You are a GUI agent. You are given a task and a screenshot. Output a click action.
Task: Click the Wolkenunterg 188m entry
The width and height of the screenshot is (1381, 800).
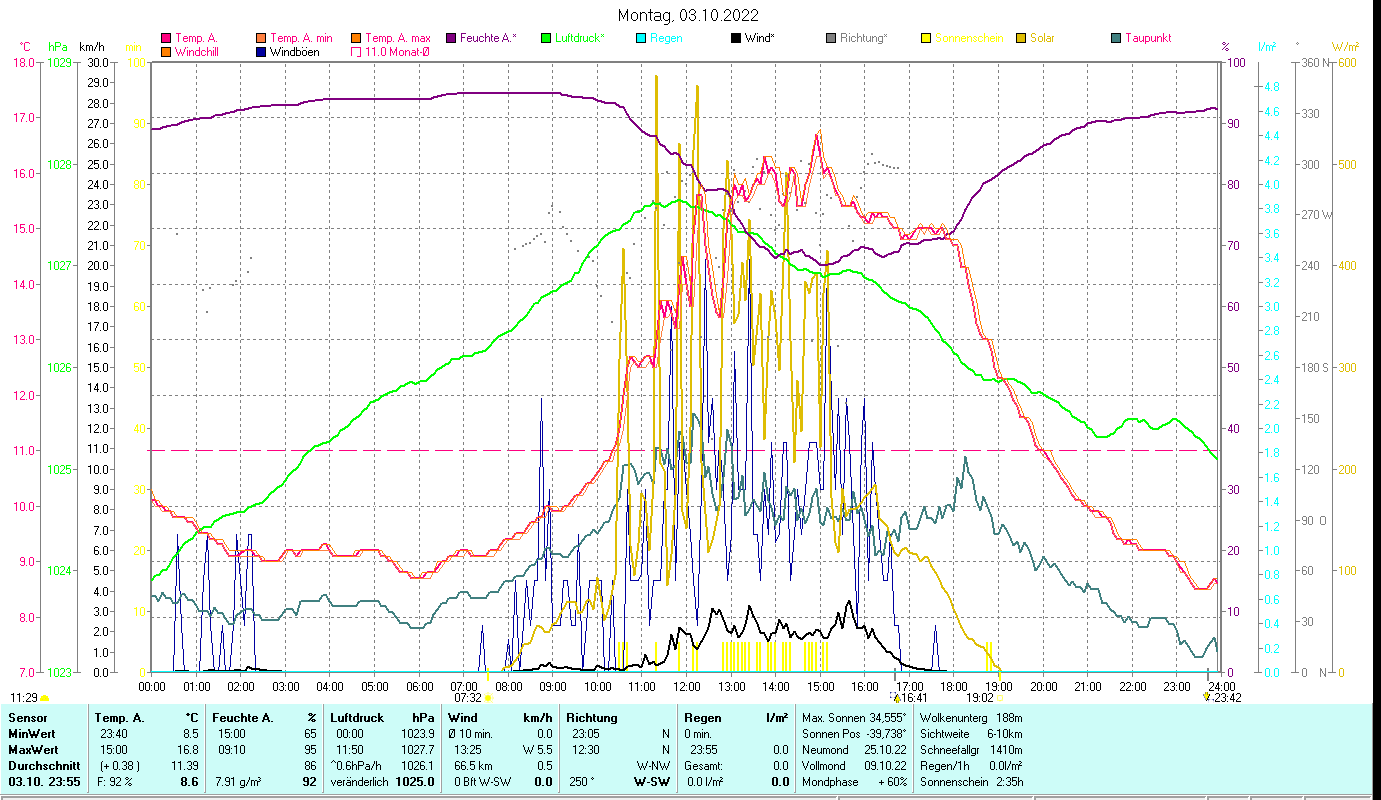click(x=972, y=718)
